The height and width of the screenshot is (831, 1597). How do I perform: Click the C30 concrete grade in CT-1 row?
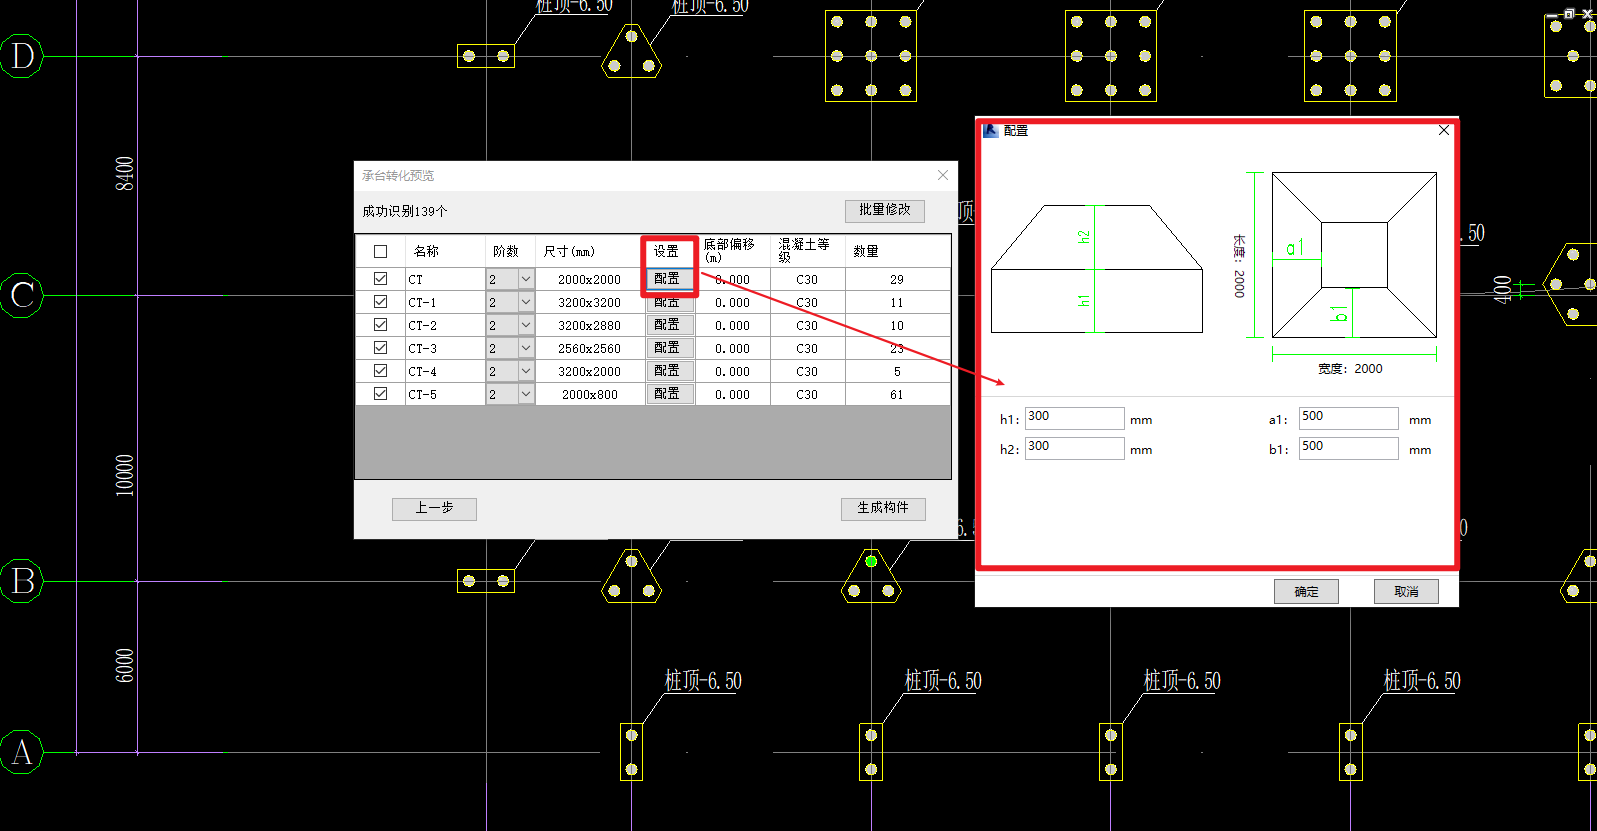[807, 303]
